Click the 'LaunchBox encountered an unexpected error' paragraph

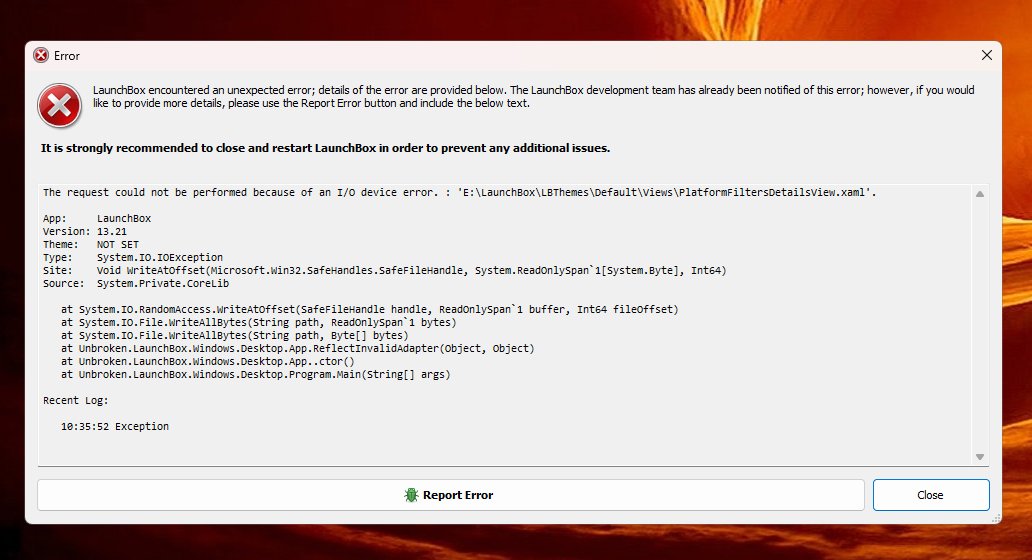tap(534, 97)
